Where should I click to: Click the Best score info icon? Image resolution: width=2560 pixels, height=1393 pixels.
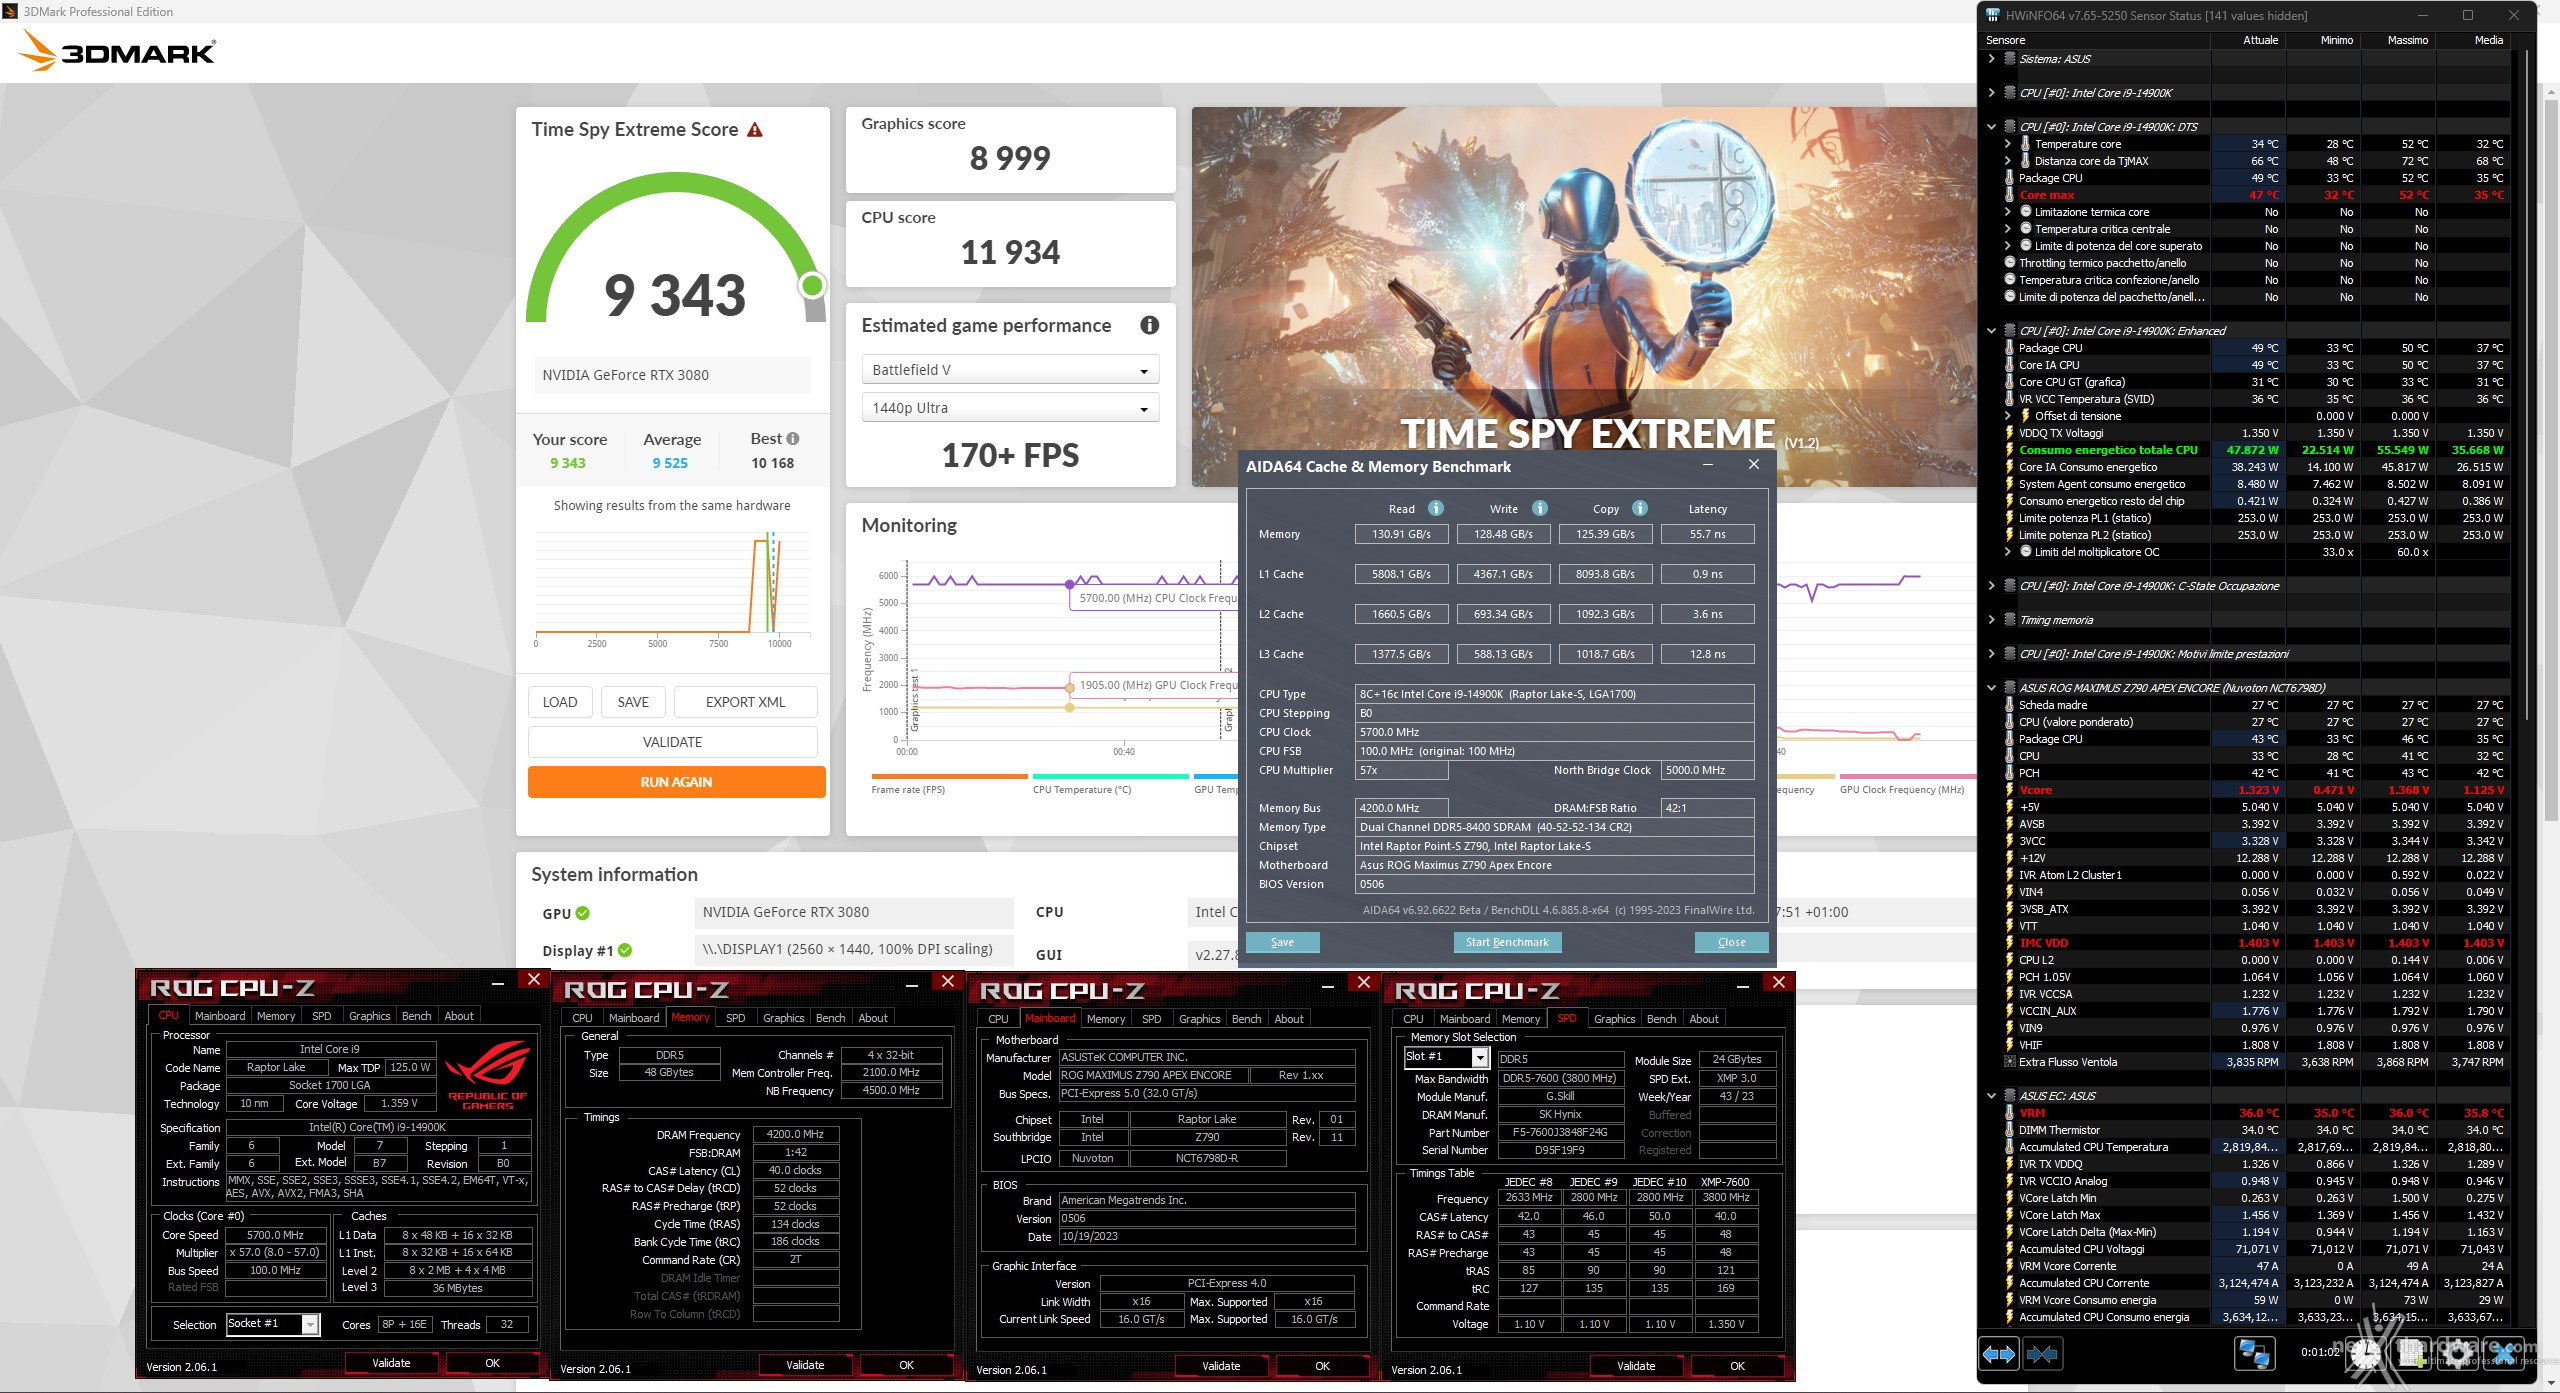click(x=793, y=438)
